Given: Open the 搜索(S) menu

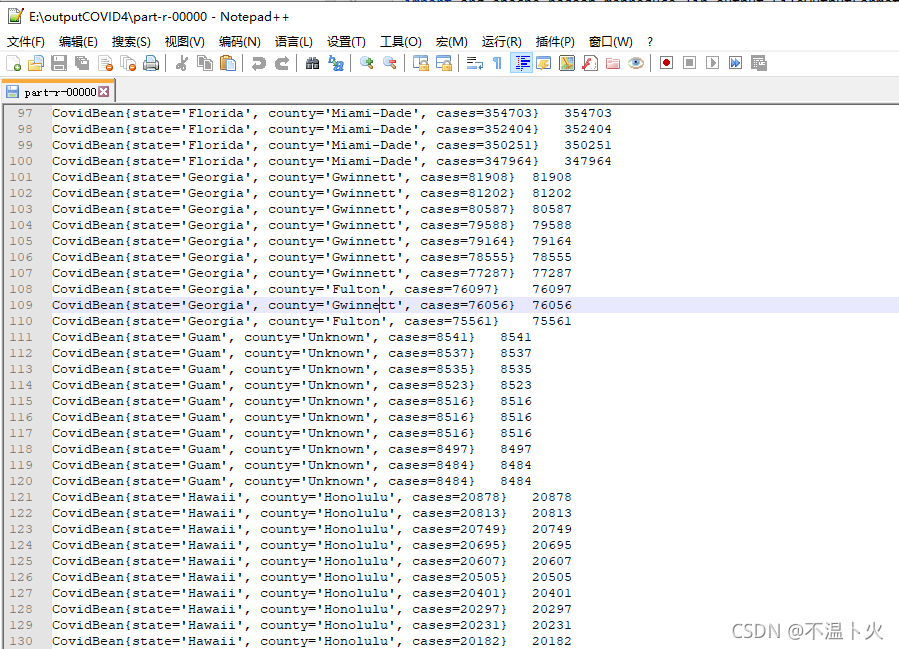Looking at the screenshot, I should (x=131, y=42).
